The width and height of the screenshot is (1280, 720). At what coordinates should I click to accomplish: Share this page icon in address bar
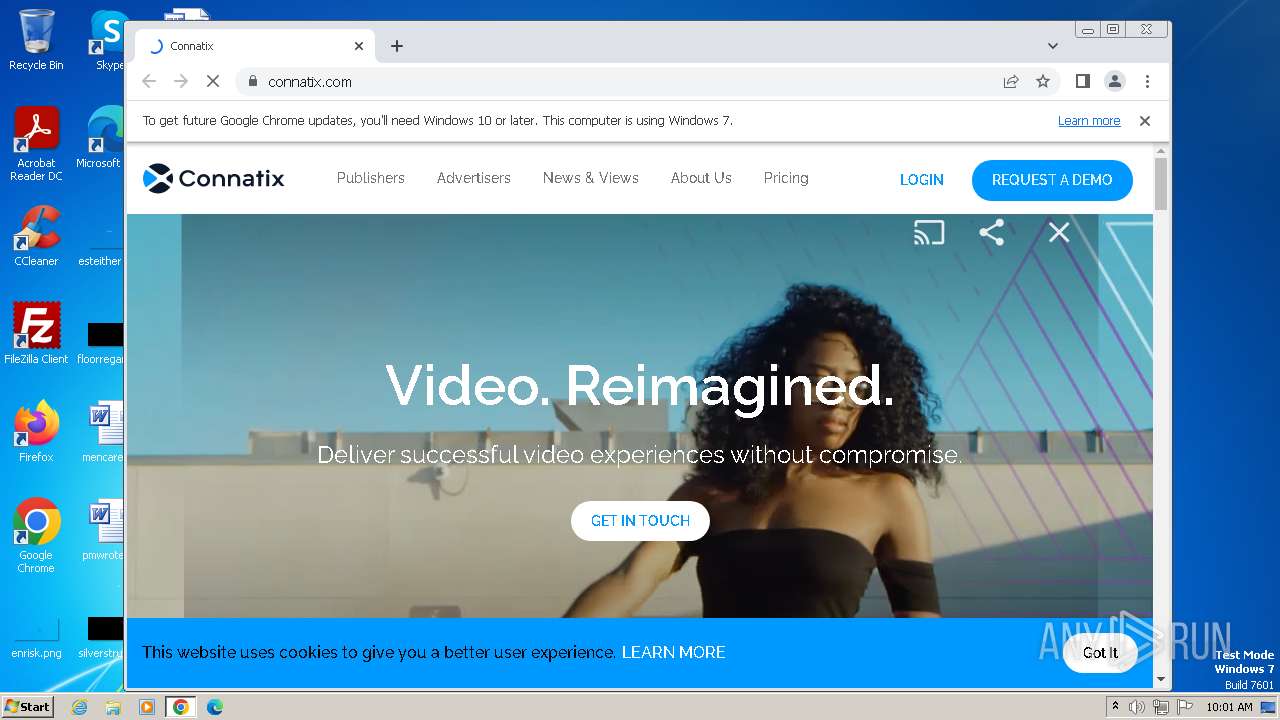(1011, 82)
